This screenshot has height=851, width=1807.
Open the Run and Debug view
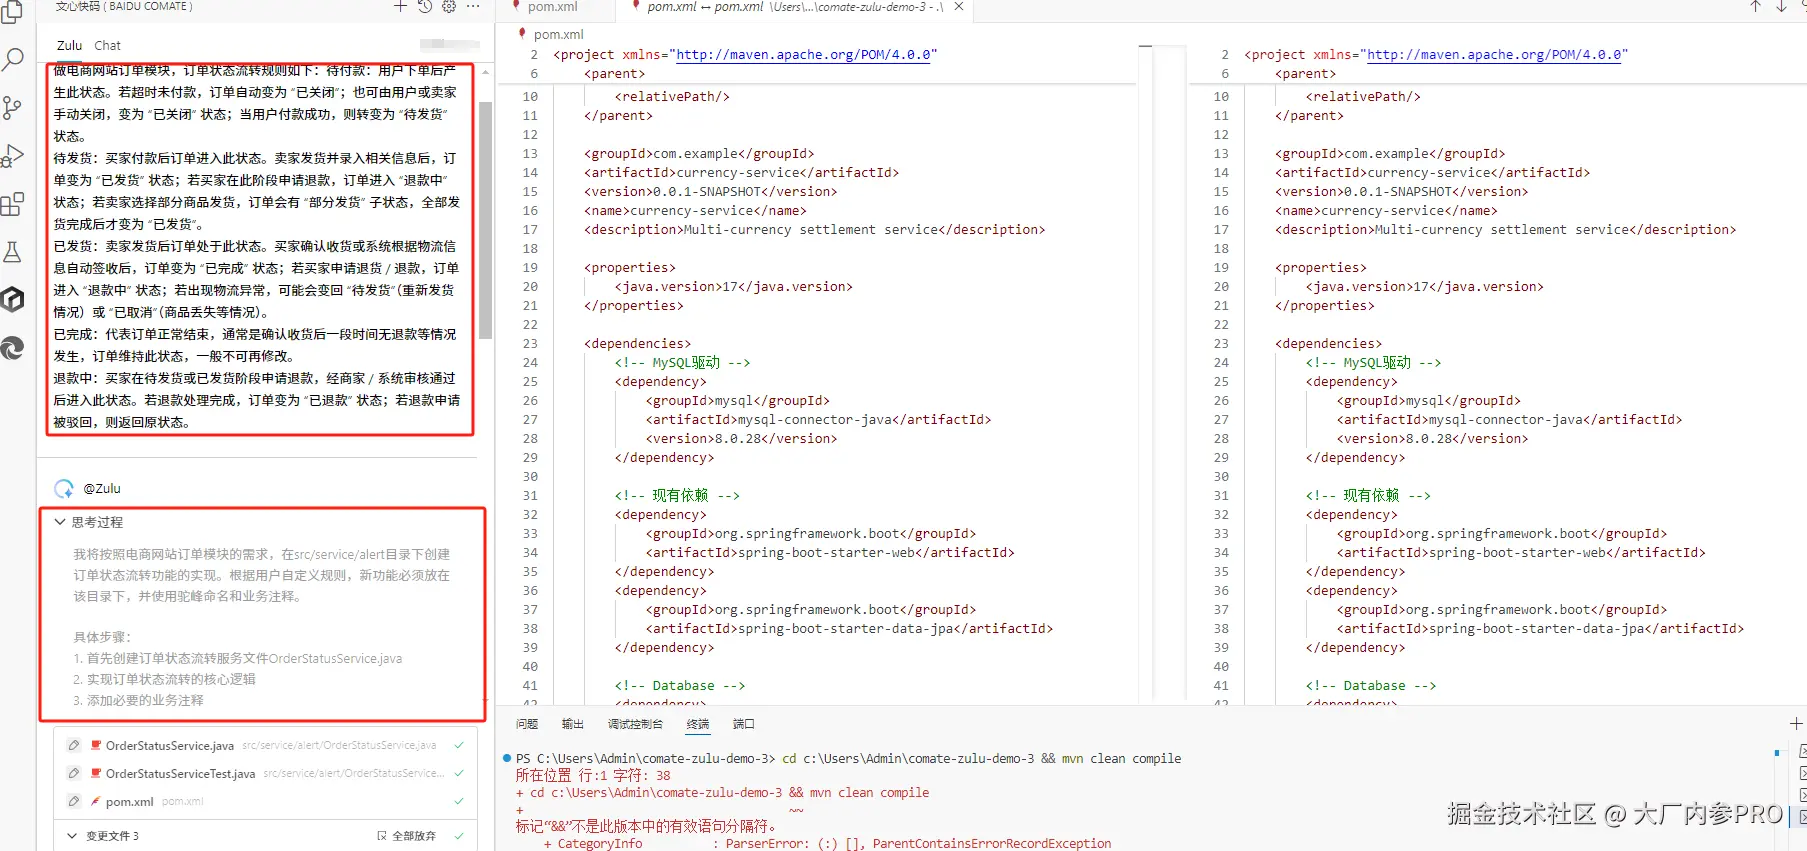tap(12, 156)
